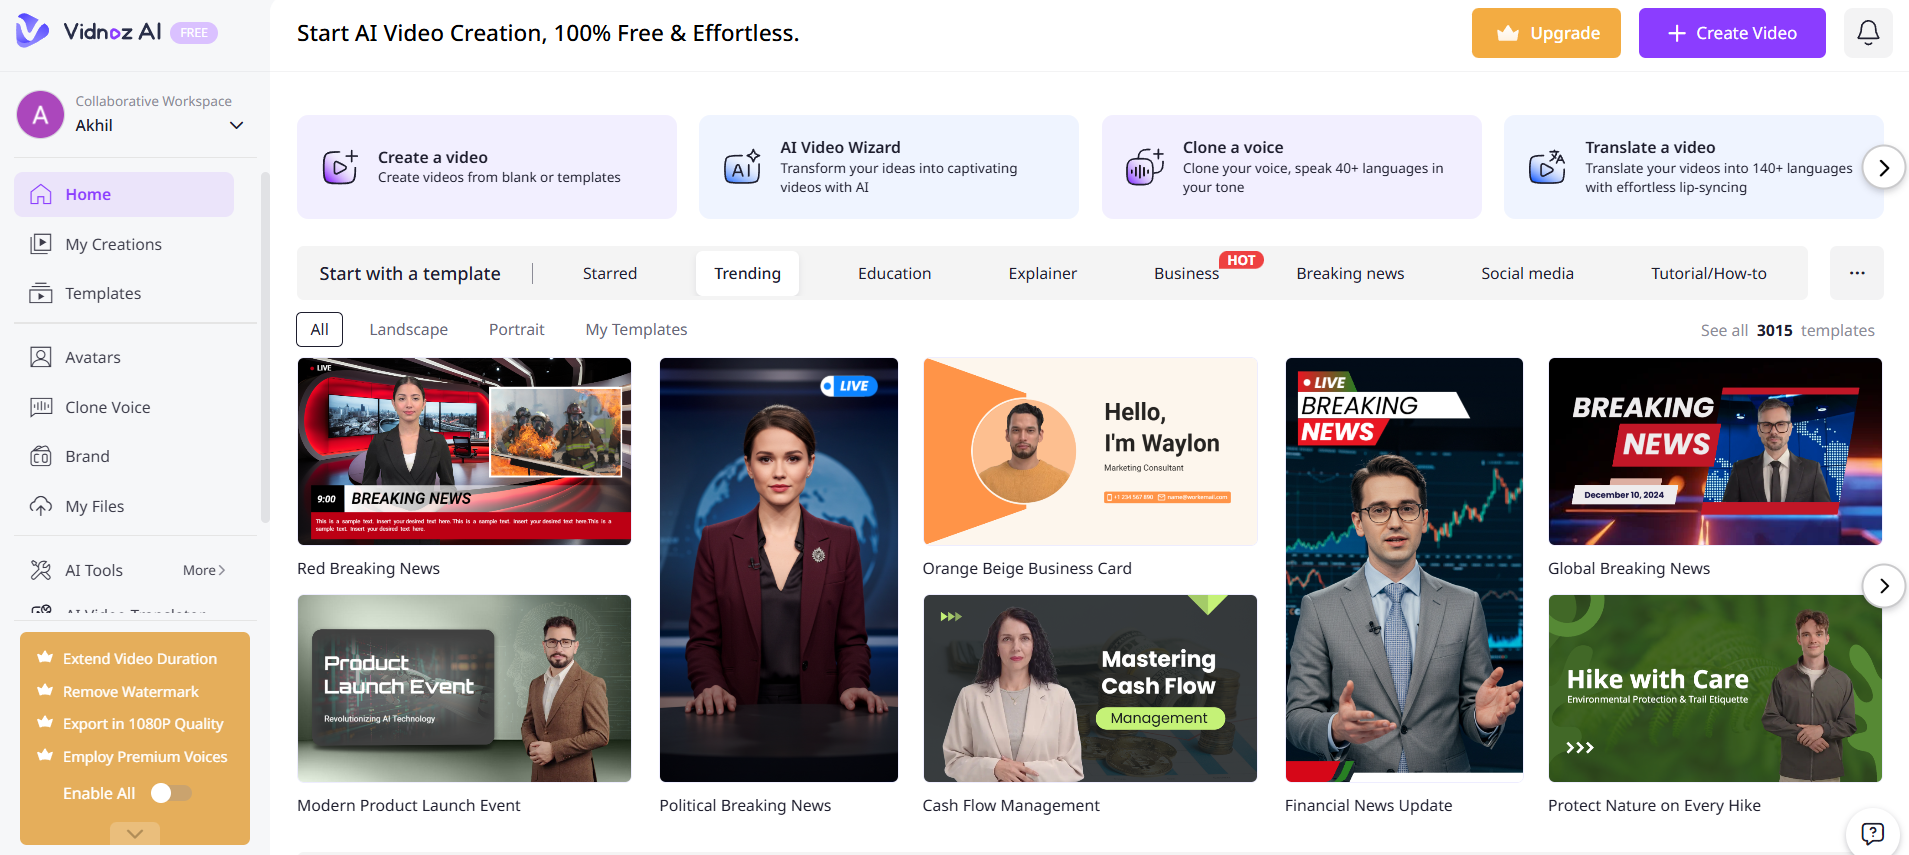
Task: Expand the Akhil workspace dropdown
Action: pos(236,125)
